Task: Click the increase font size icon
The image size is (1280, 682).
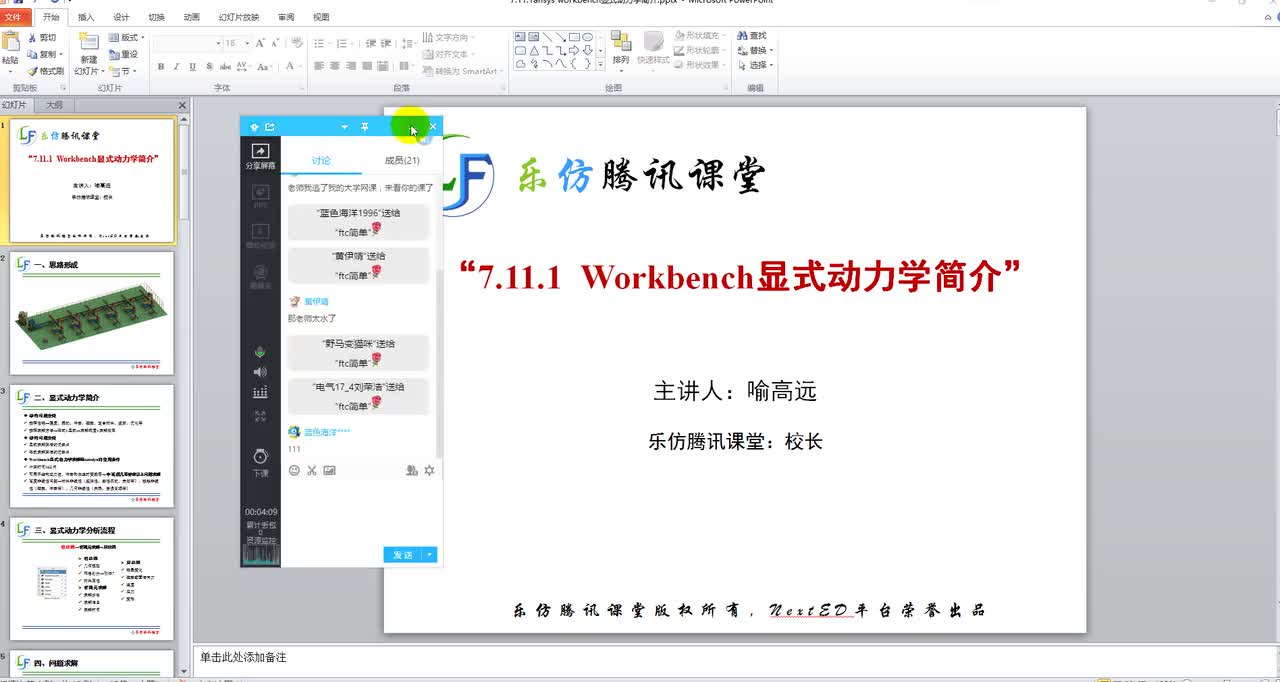Action: (261, 43)
